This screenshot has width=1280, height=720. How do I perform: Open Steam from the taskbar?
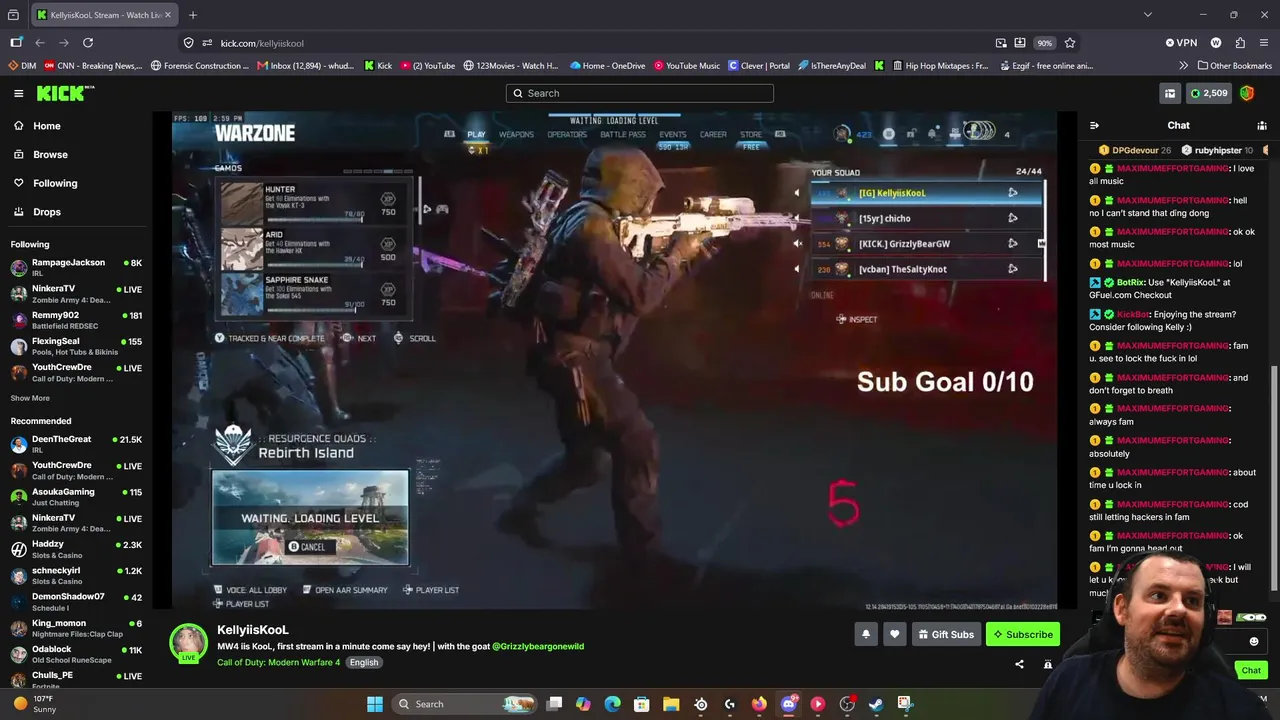[x=875, y=704]
